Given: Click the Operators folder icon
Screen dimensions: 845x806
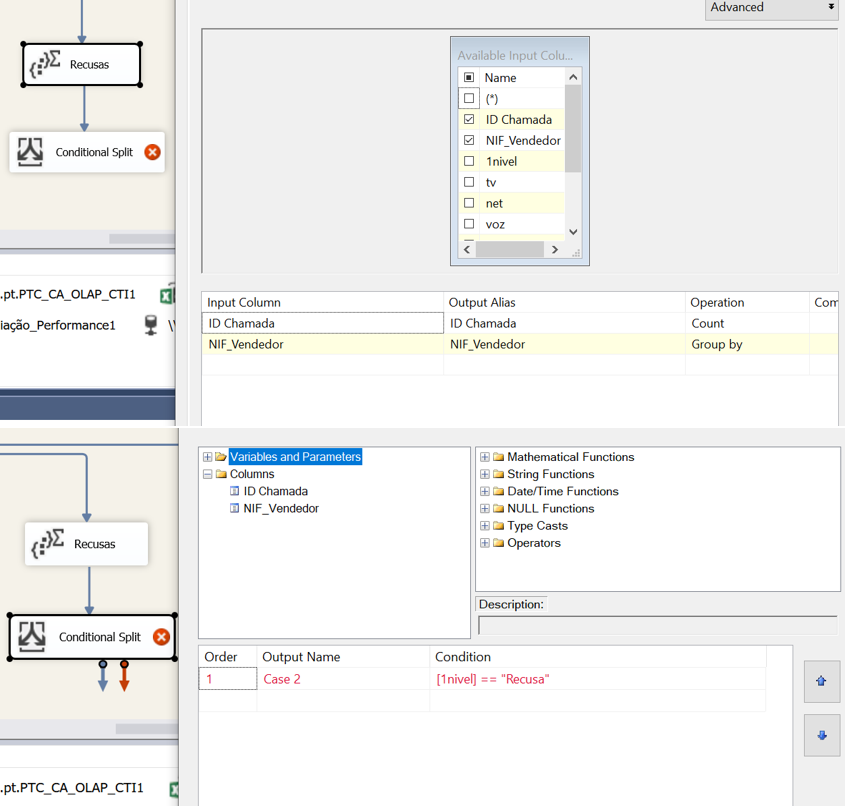Looking at the screenshot, I should tap(498, 543).
